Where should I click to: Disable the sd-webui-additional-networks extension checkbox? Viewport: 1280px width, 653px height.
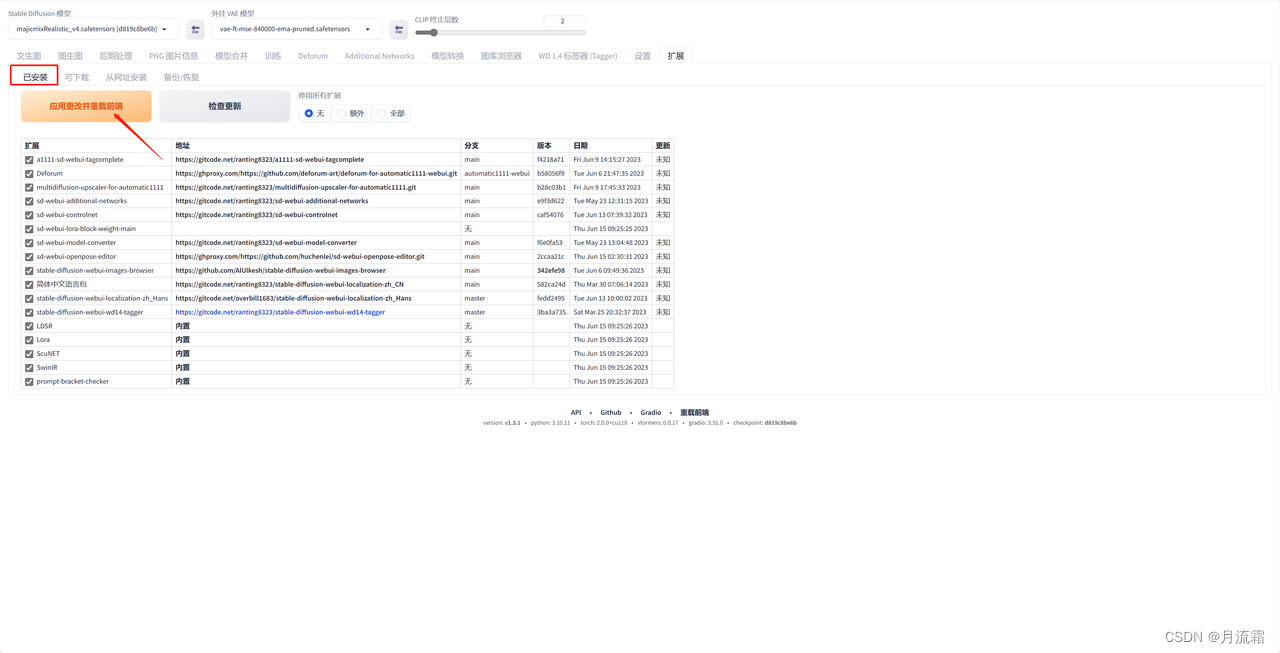(x=29, y=201)
